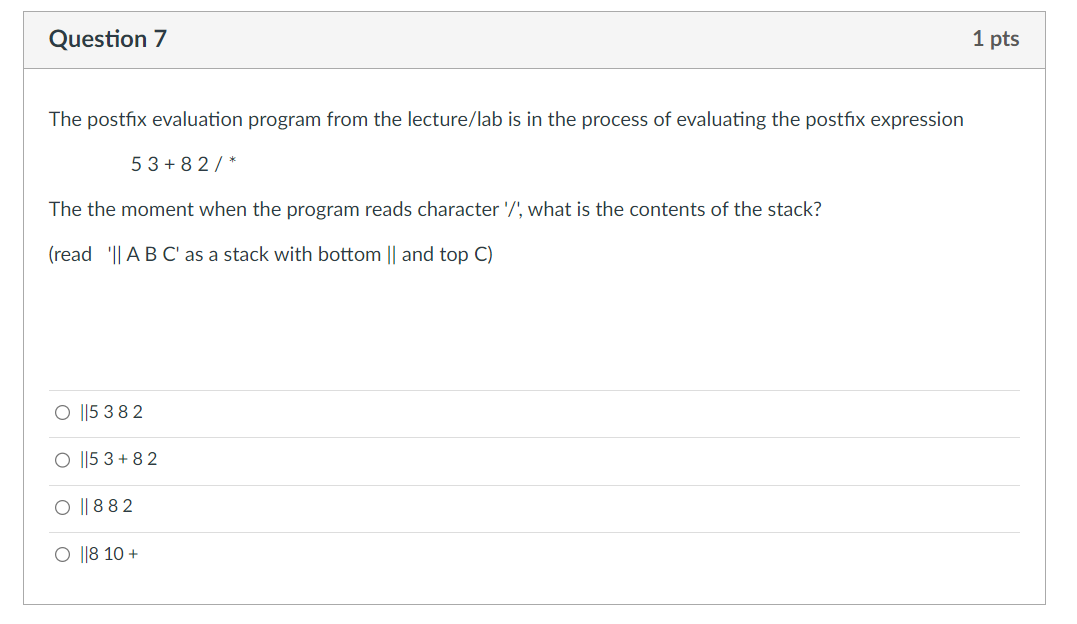Click the "||5 3 + 8 2" answer text

(119, 459)
